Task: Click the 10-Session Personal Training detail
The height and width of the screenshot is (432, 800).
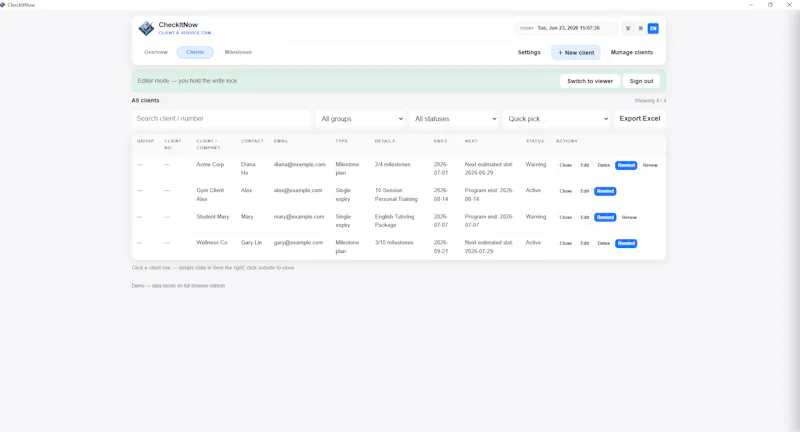Action: pos(396,195)
